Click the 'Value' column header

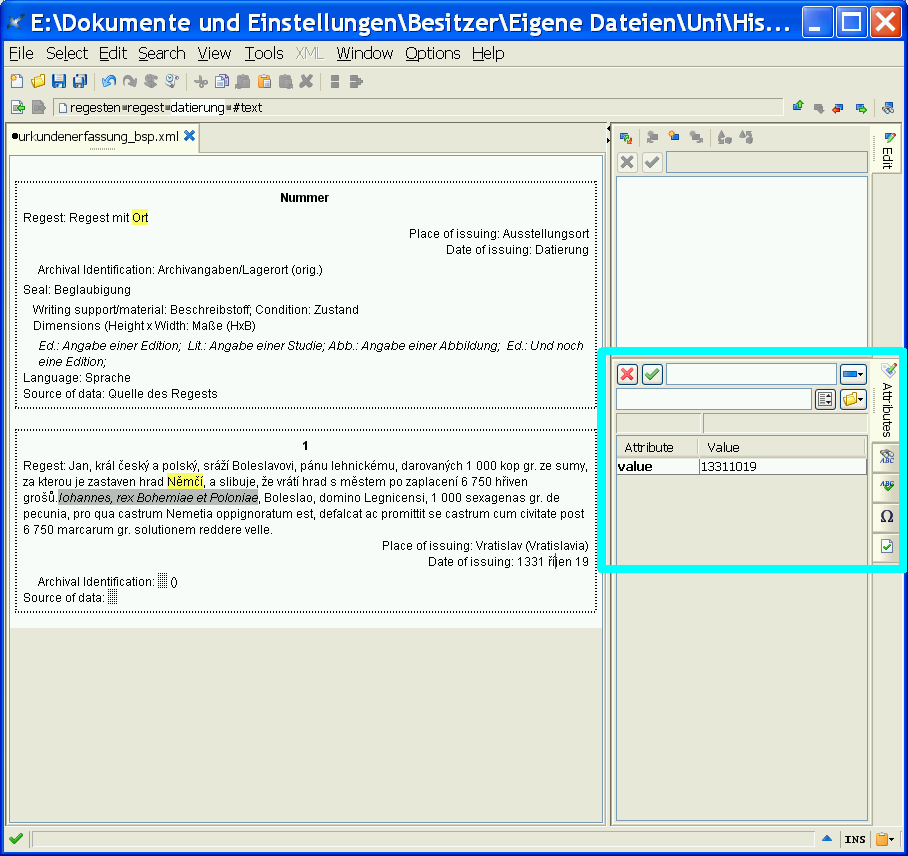pyautogui.click(x=782, y=447)
